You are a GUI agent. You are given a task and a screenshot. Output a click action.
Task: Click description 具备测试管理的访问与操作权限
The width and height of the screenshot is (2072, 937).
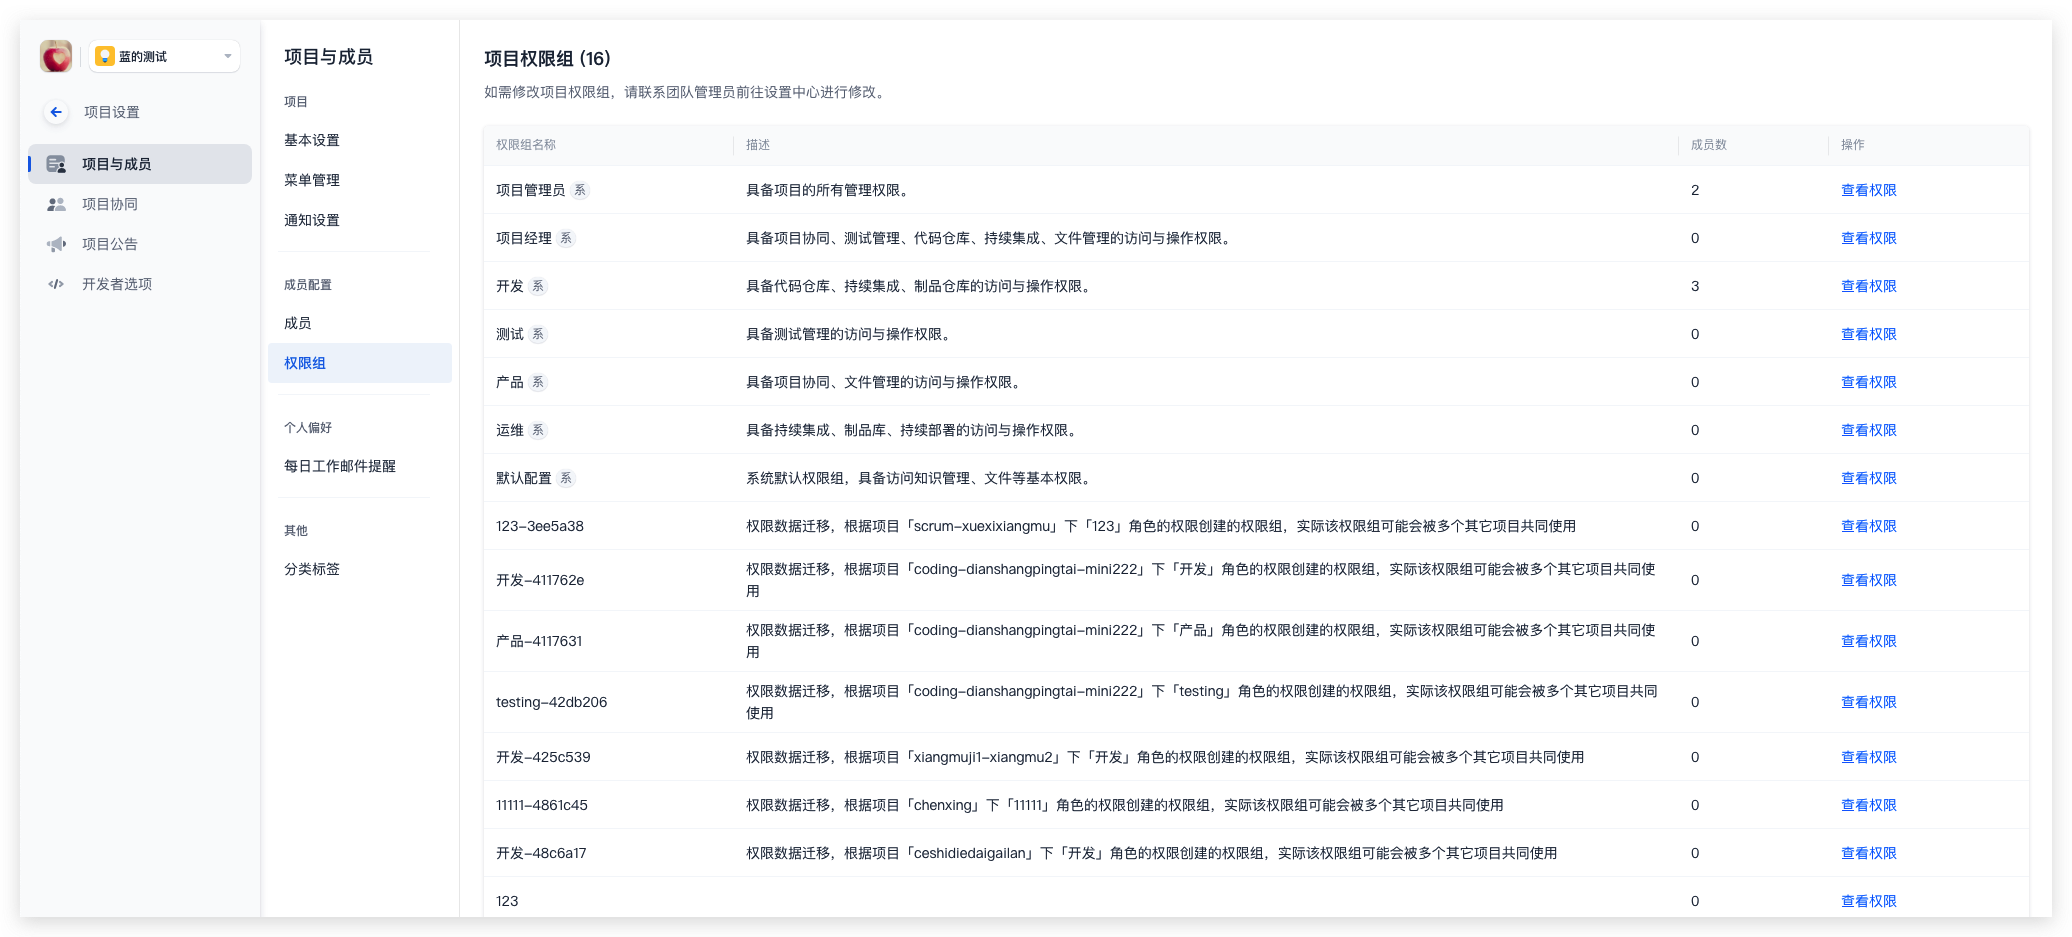pos(848,334)
